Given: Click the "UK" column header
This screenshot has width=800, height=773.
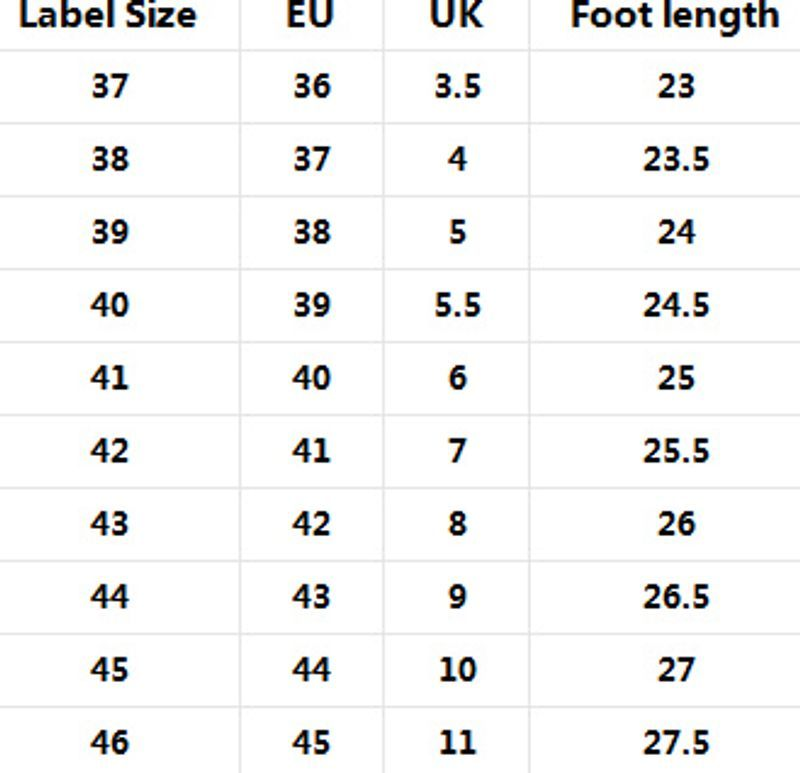Looking at the screenshot, I should click(x=456, y=15).
